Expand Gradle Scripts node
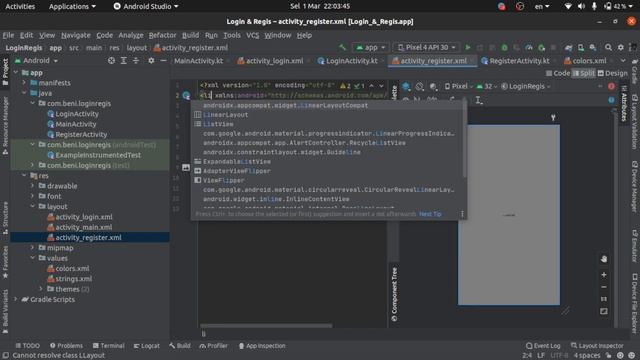Screen dimensions: 640x360 16,299
